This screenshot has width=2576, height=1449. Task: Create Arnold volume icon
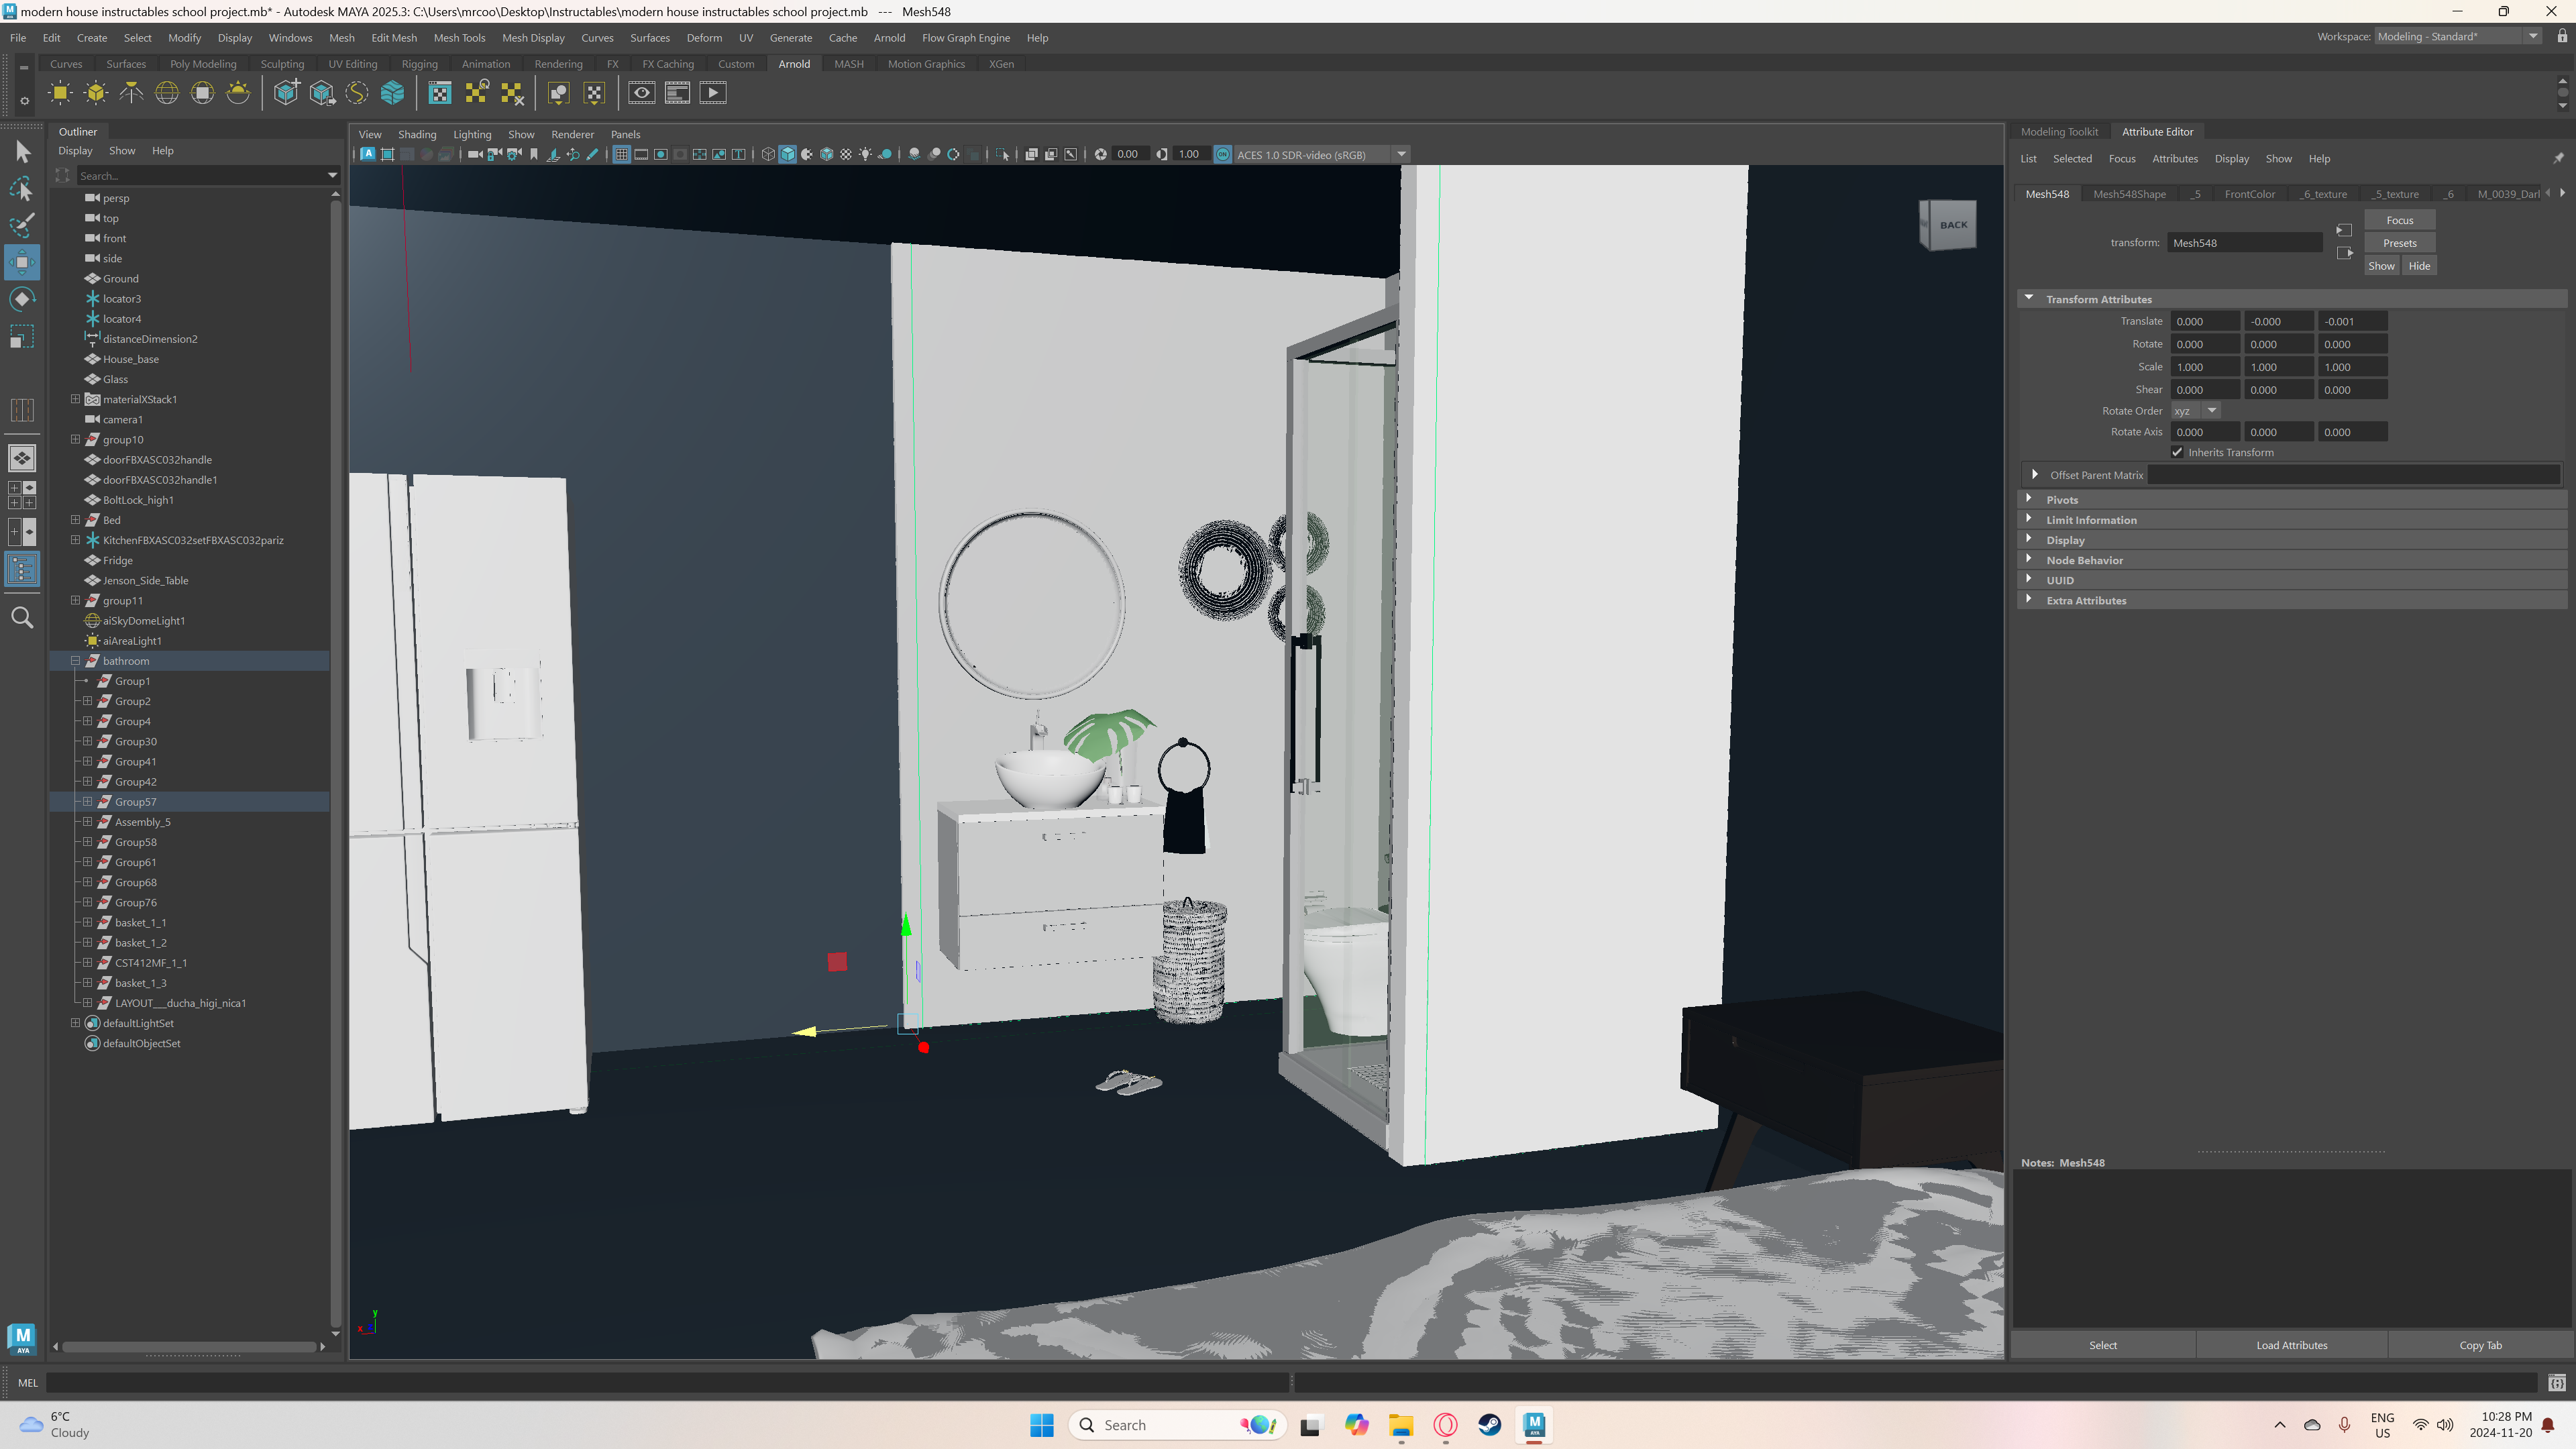tap(393, 93)
